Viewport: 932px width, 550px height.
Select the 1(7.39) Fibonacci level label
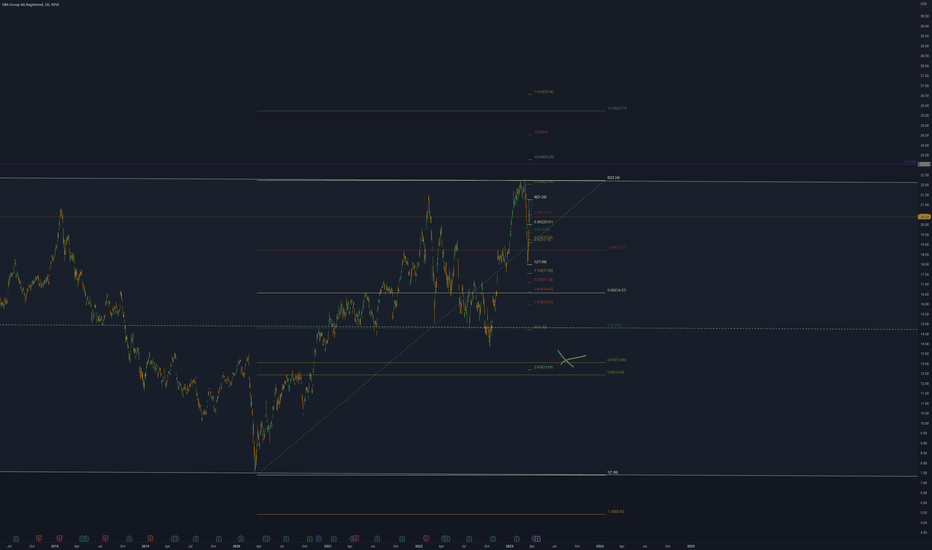coord(613,472)
